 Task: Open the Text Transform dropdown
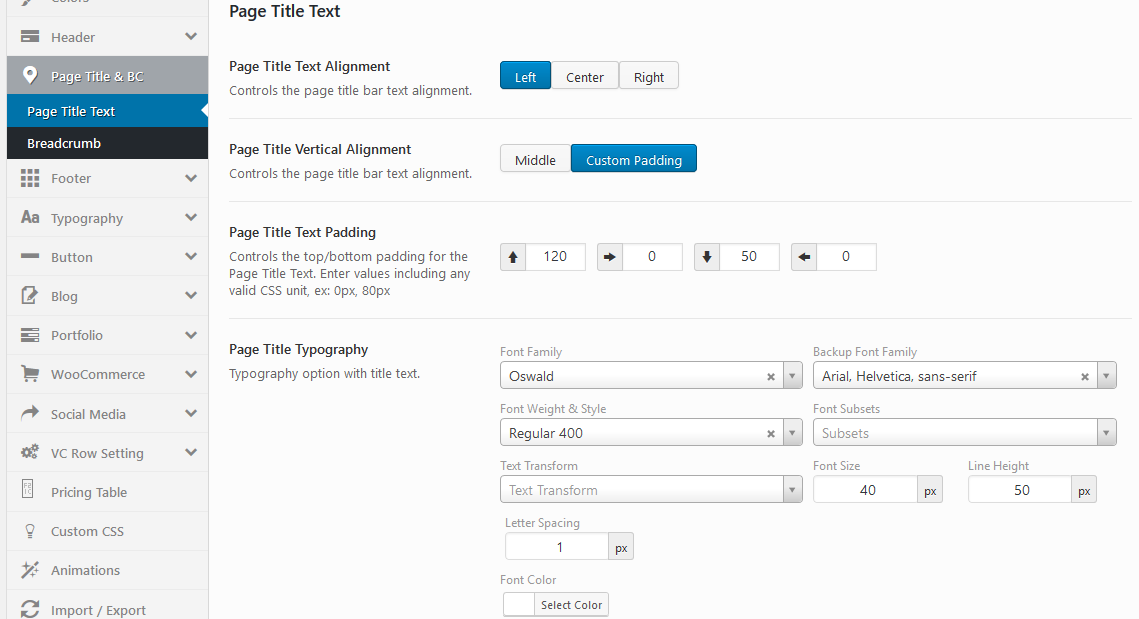(651, 490)
